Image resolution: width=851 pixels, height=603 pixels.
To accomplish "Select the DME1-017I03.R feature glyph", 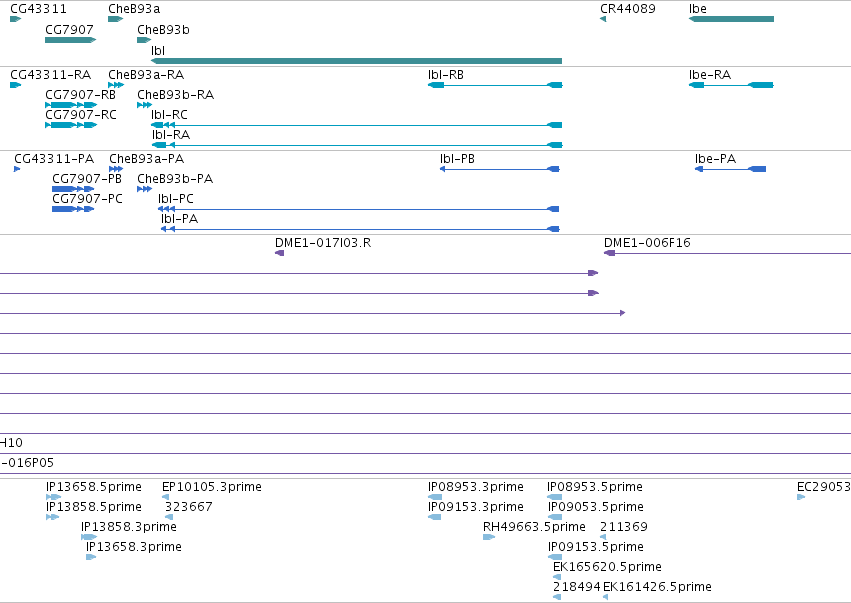I will (x=280, y=253).
